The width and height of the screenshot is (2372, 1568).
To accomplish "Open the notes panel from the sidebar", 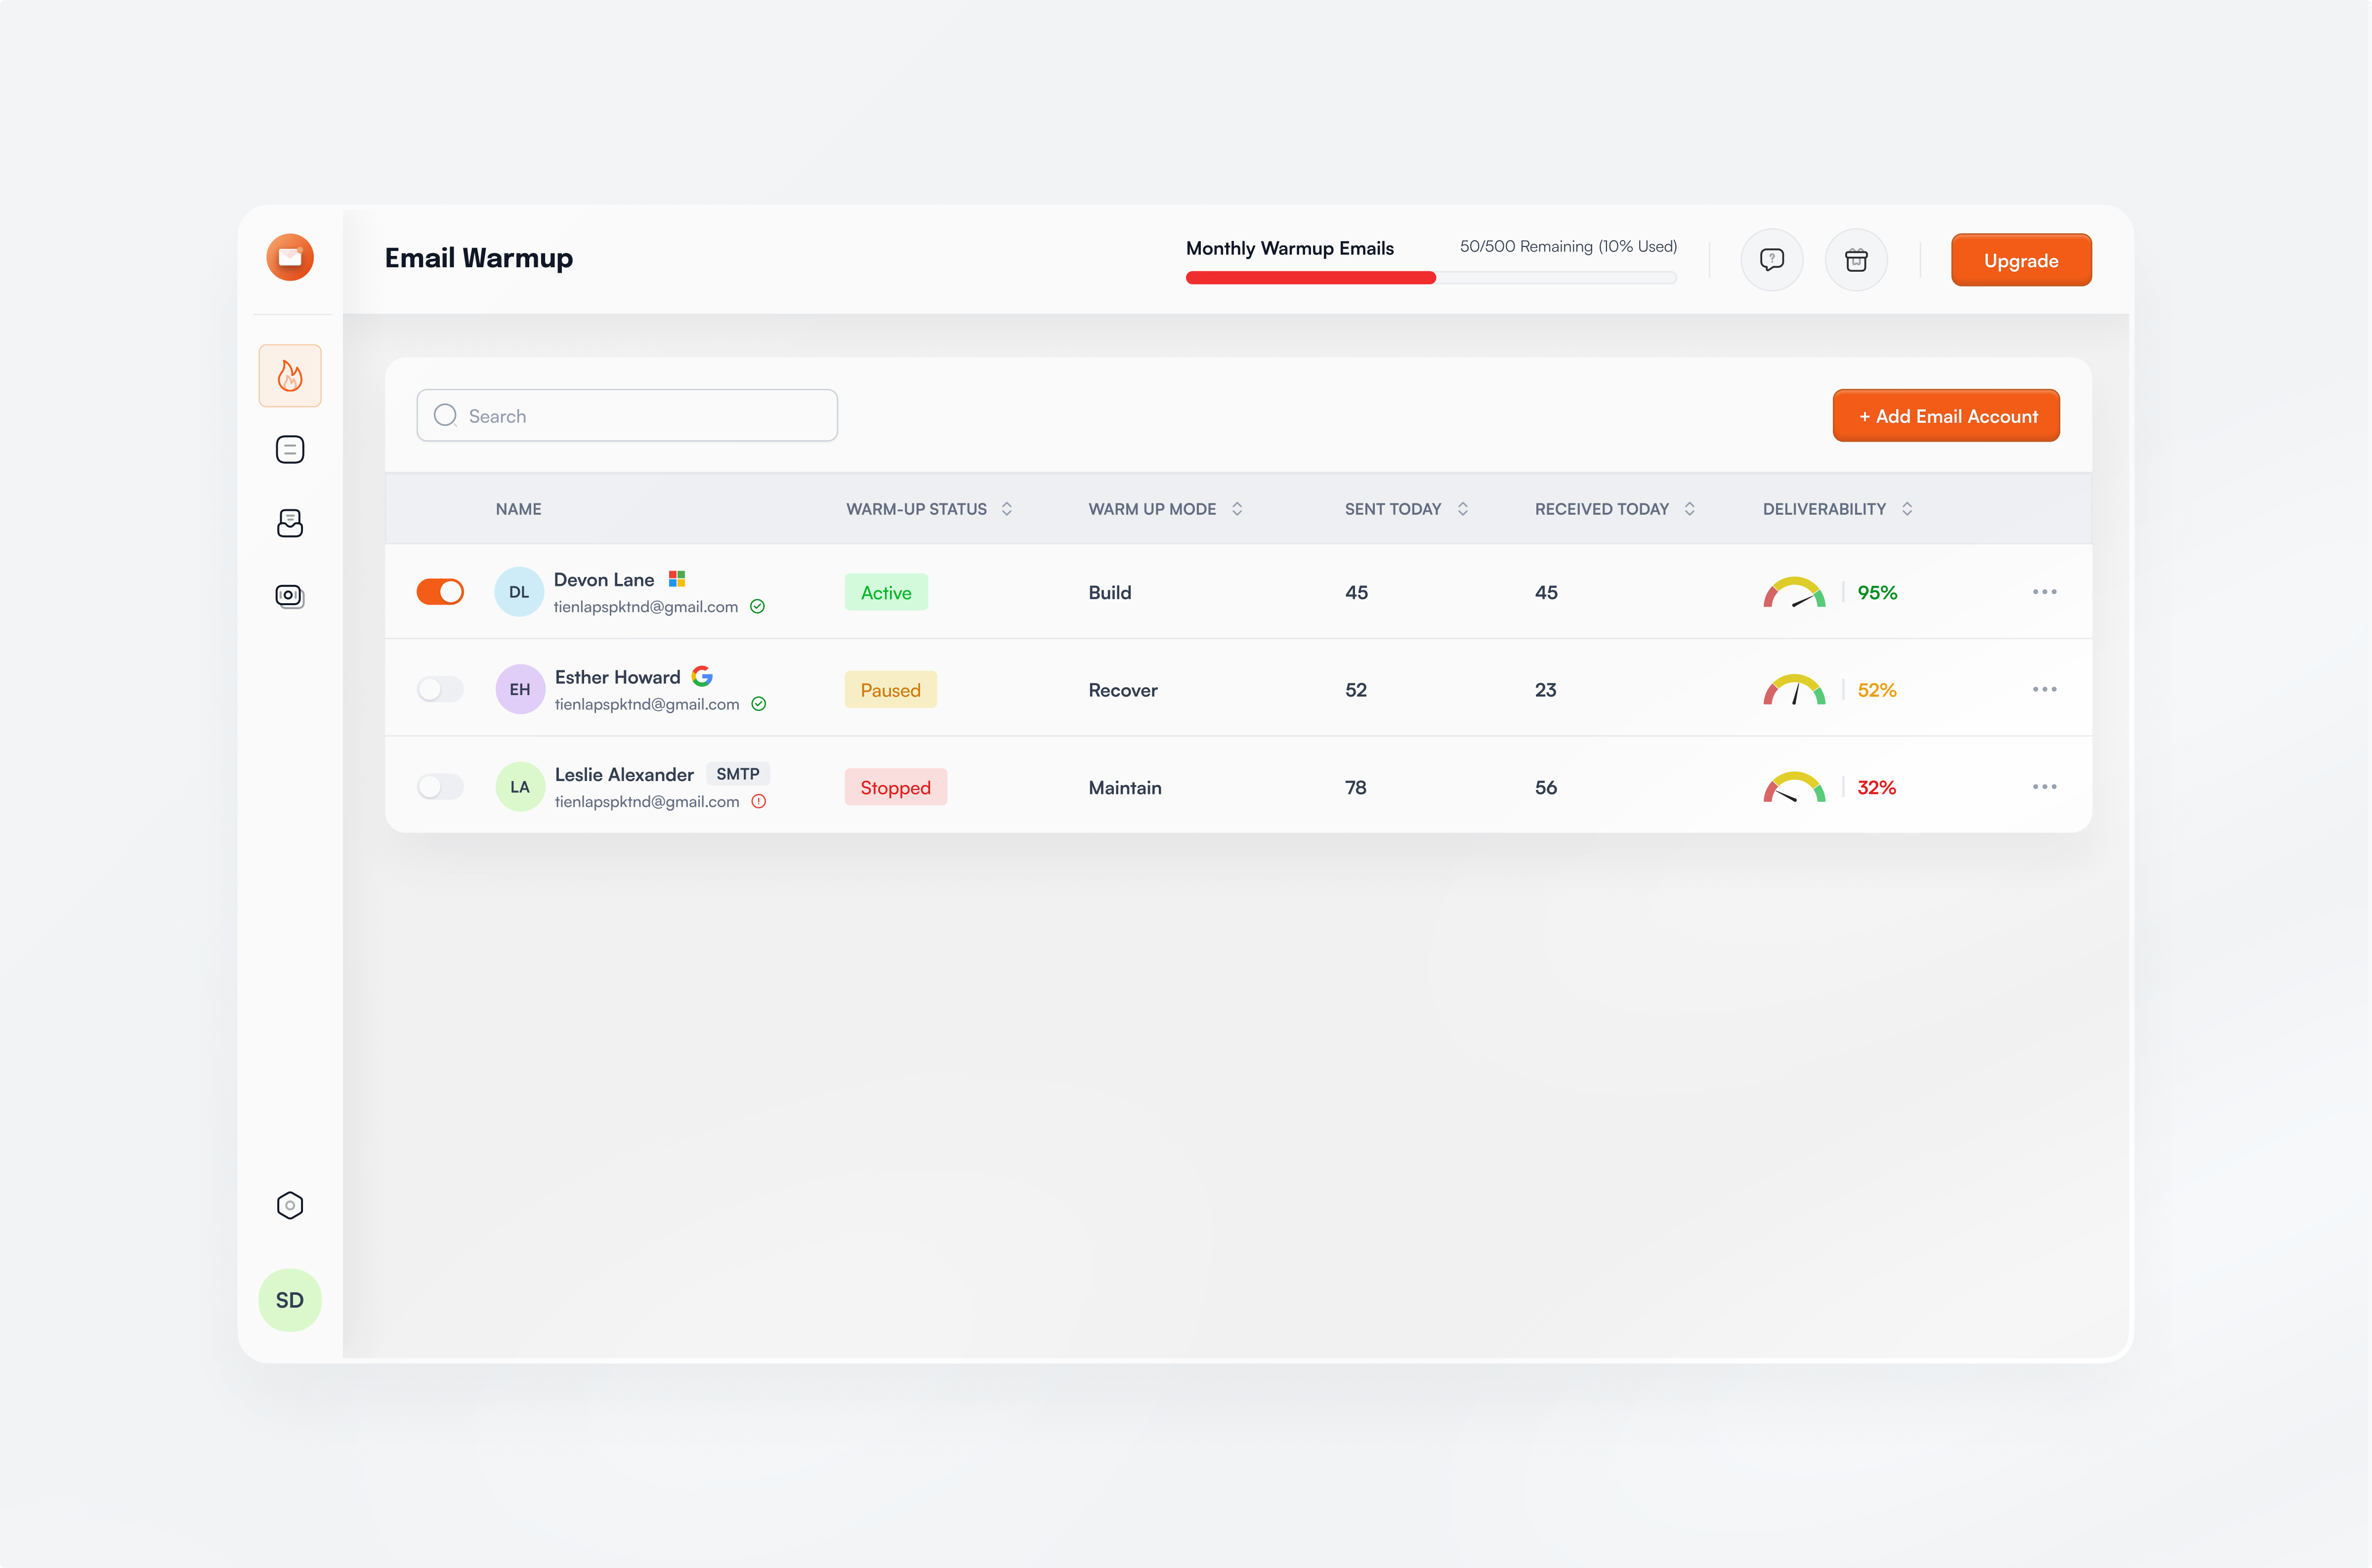I will (x=290, y=449).
